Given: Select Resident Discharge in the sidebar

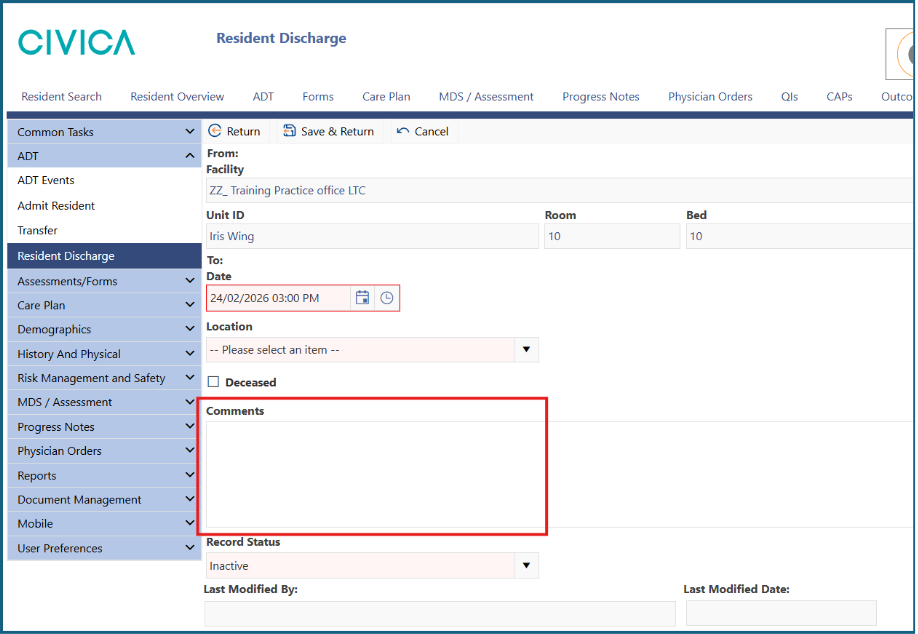Looking at the screenshot, I should coord(104,256).
